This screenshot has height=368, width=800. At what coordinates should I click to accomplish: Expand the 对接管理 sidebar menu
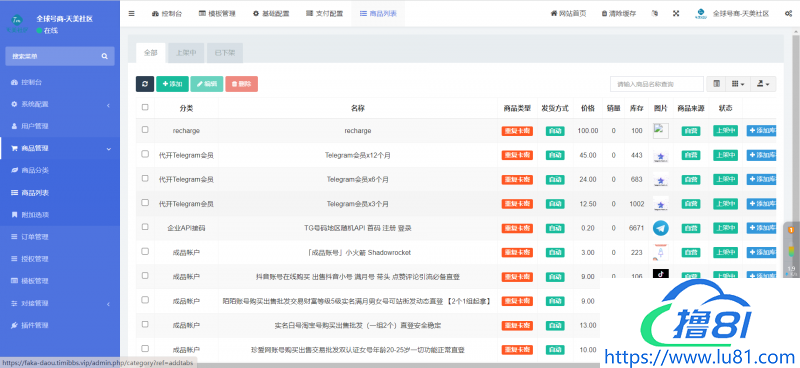[60, 303]
